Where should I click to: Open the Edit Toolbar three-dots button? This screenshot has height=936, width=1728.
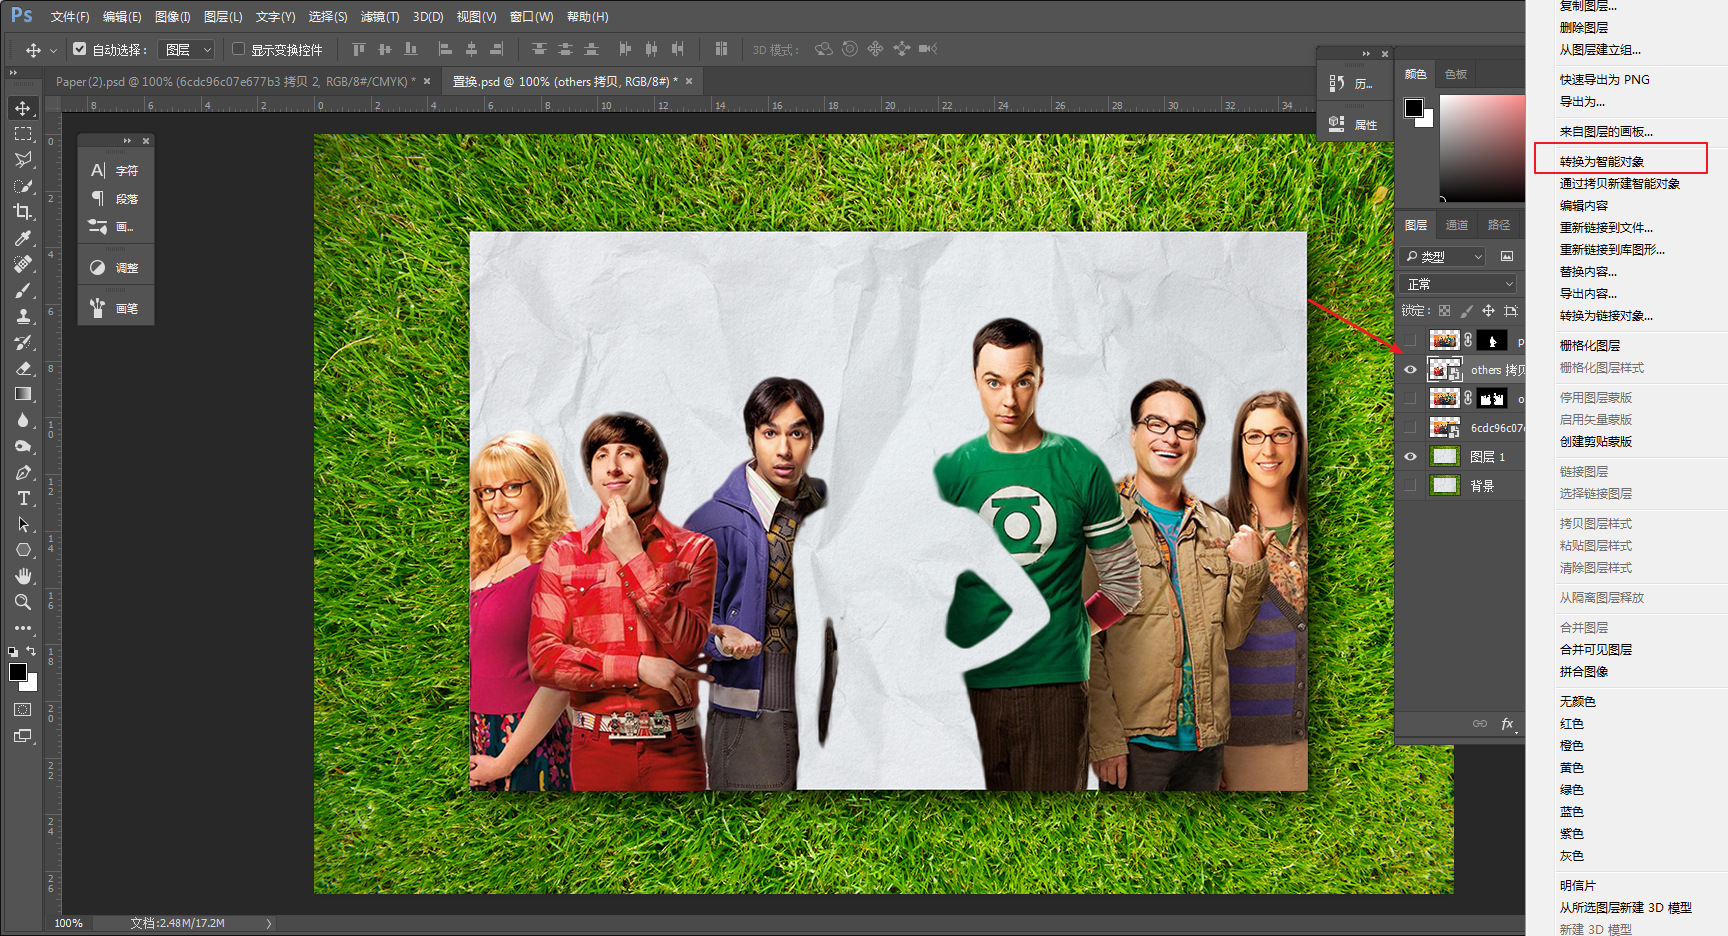22,628
